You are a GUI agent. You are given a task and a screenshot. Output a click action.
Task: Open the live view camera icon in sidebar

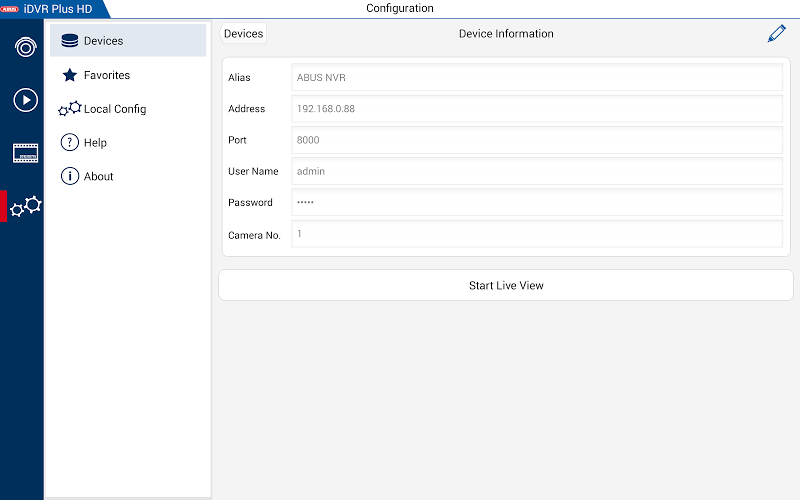click(x=25, y=46)
